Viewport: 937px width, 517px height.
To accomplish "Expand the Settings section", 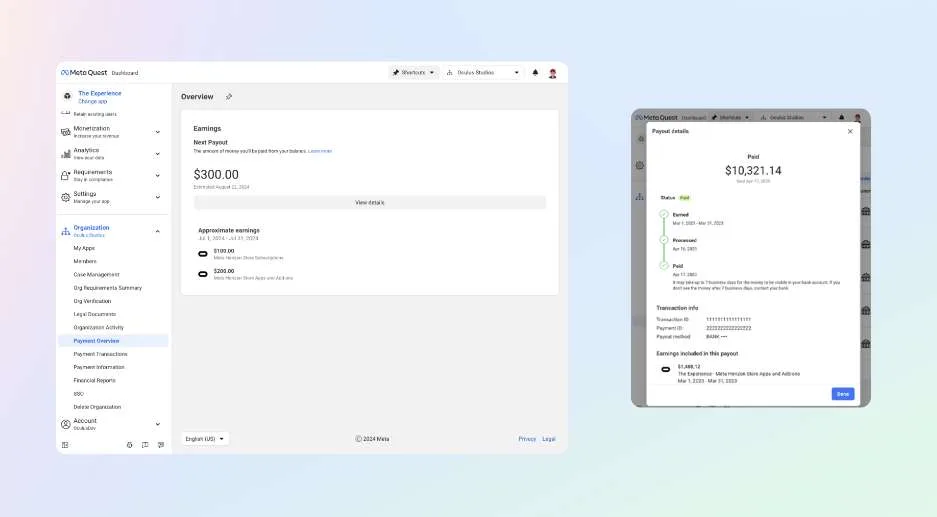I will point(158,197).
